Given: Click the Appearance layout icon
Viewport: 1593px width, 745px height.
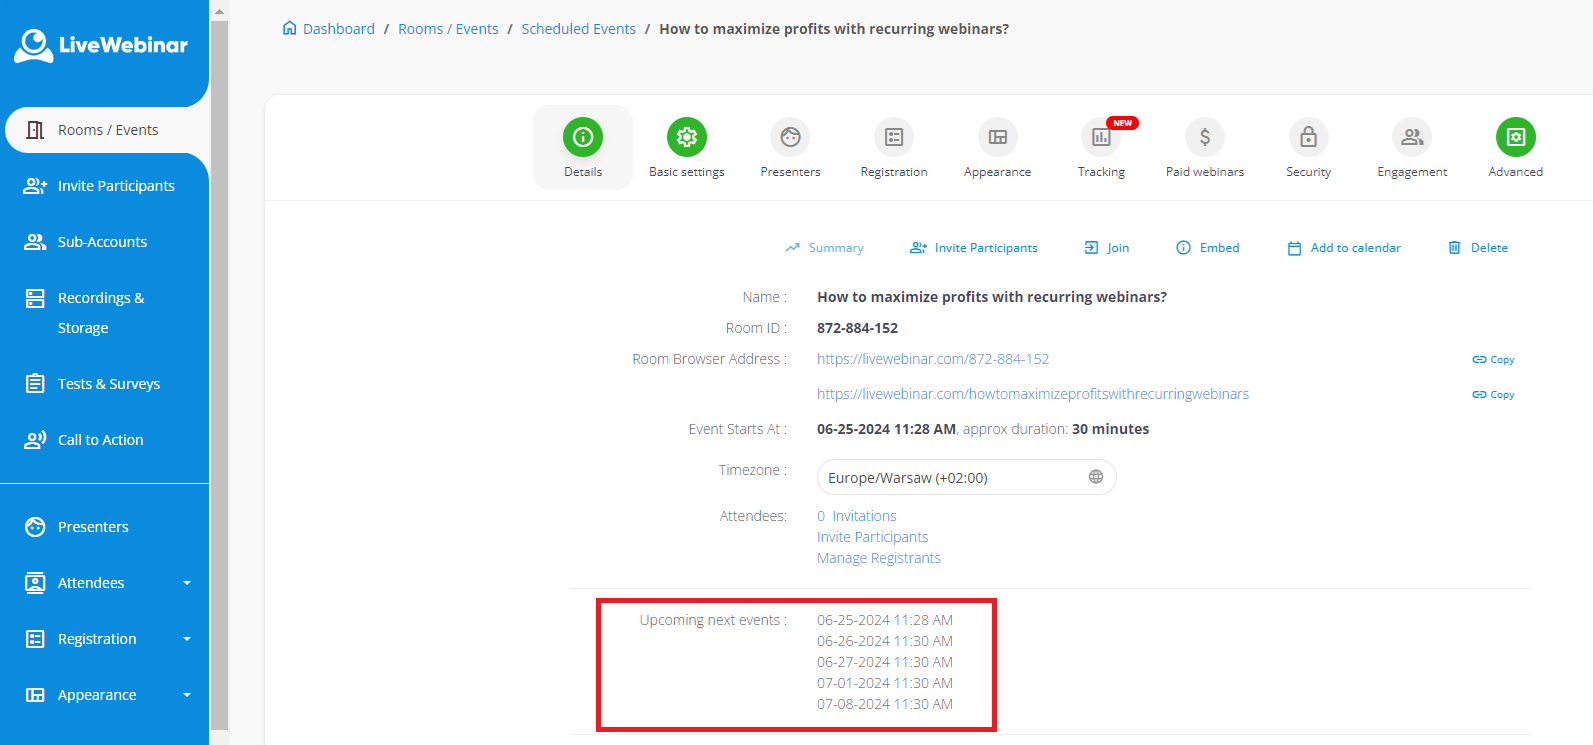Looking at the screenshot, I should click(997, 138).
